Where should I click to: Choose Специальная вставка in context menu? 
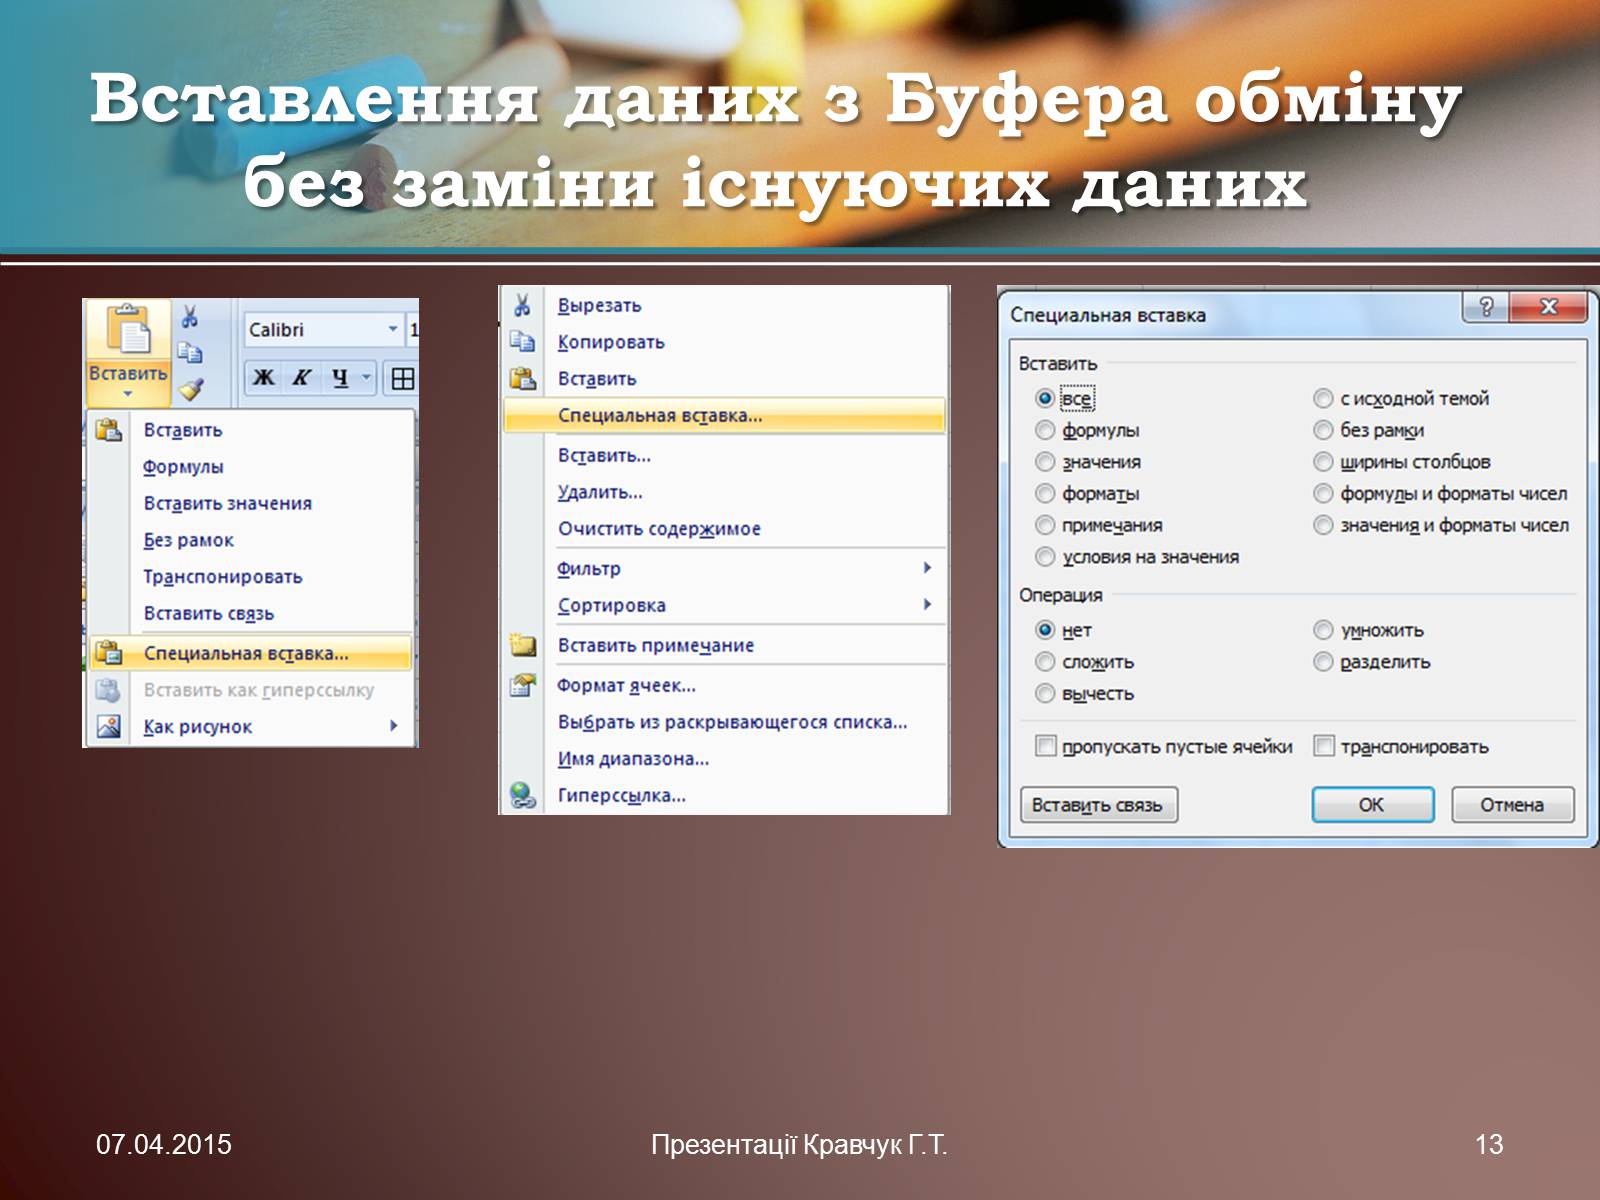pyautogui.click(x=724, y=415)
